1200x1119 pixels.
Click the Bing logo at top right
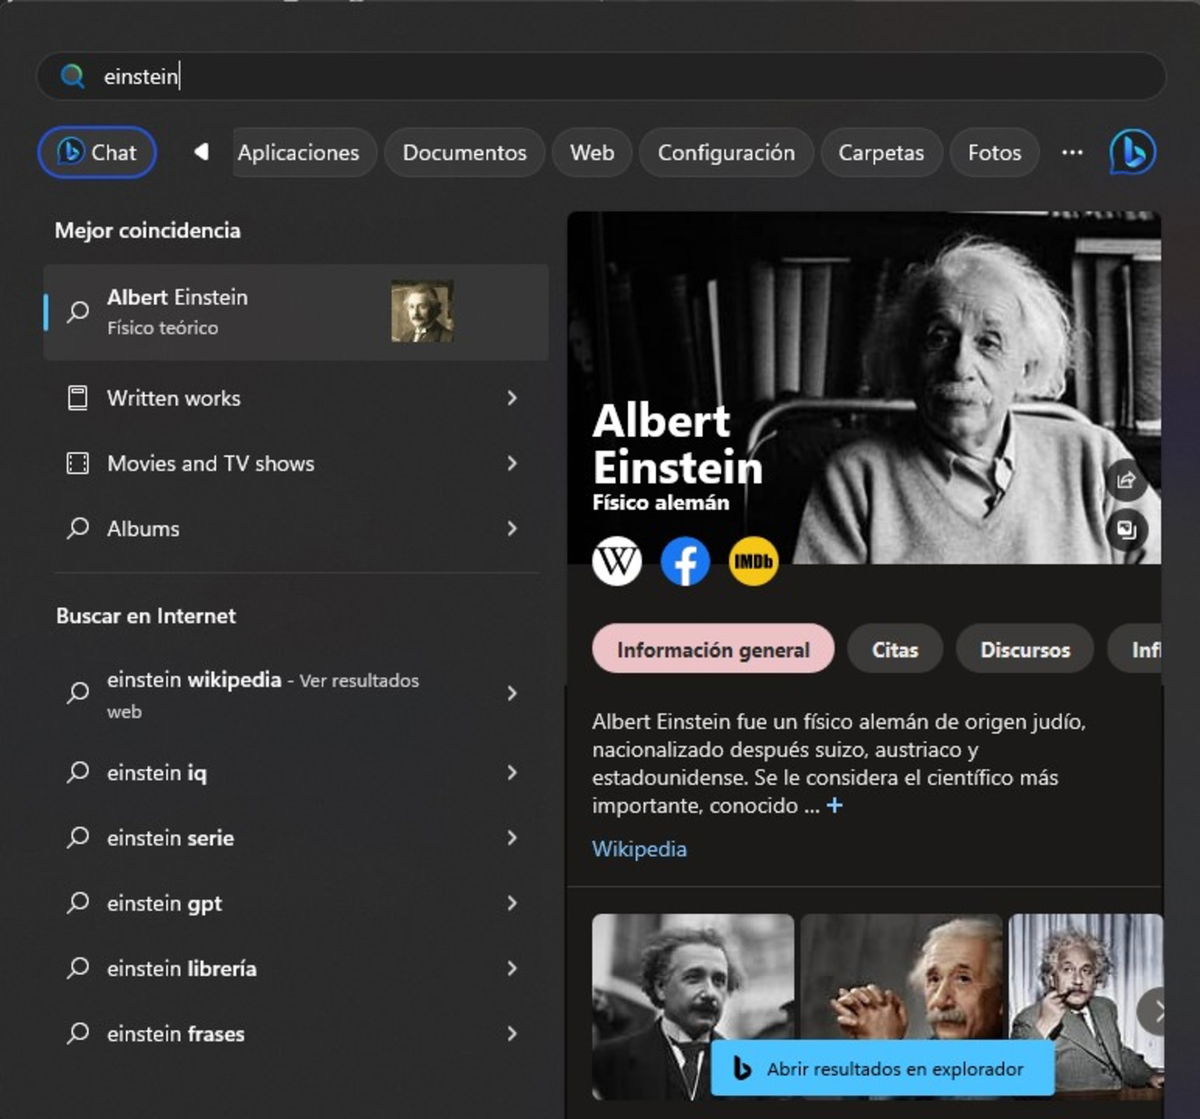point(1131,152)
